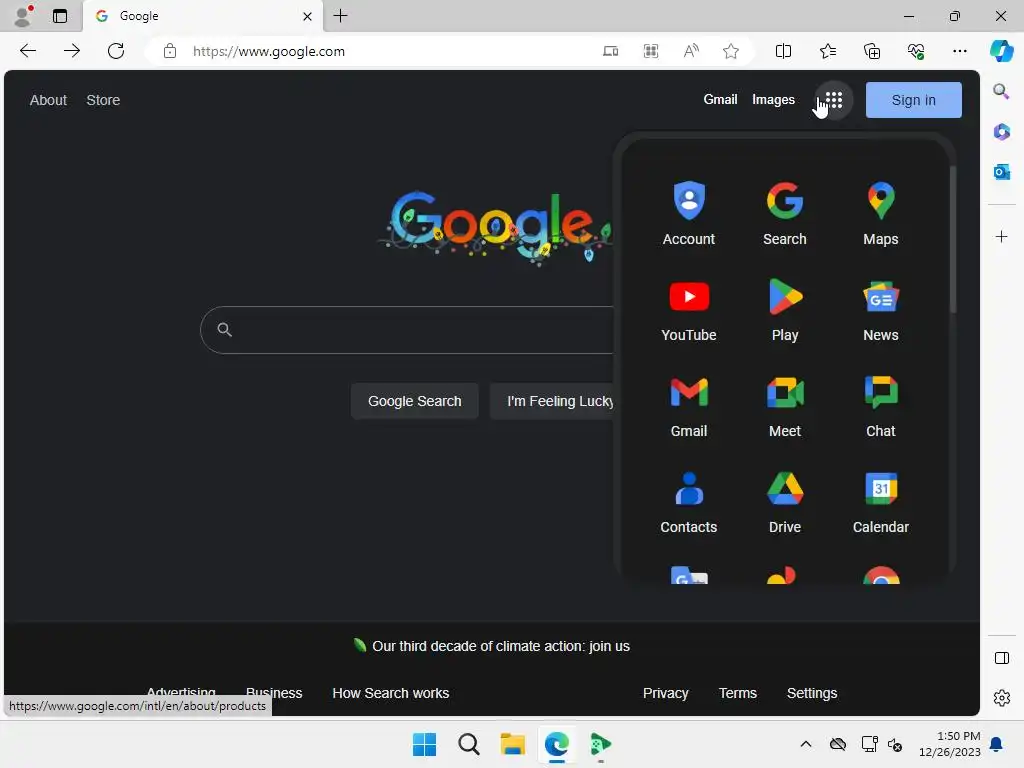Open the Account app in the apps panel
Screen dimensions: 1024x768
coord(688,213)
